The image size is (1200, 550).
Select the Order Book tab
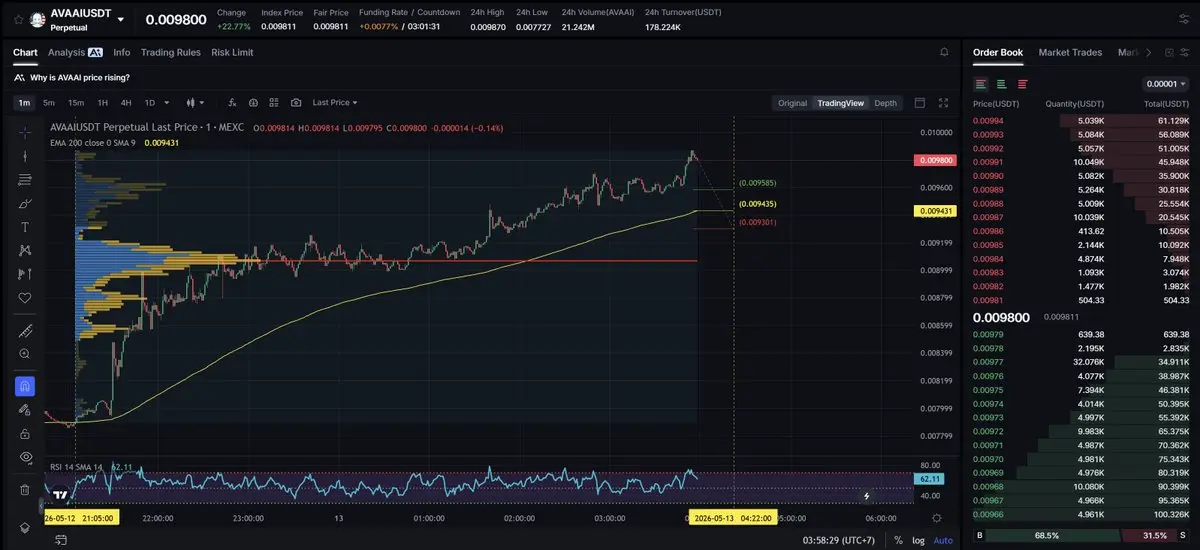998,52
